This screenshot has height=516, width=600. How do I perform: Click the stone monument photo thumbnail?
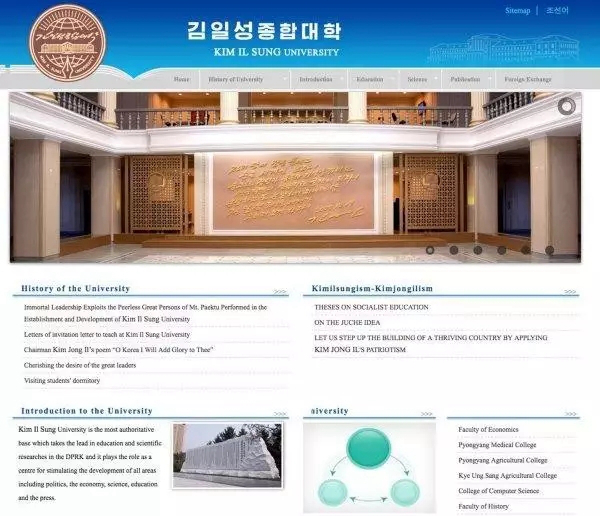(x=228, y=456)
